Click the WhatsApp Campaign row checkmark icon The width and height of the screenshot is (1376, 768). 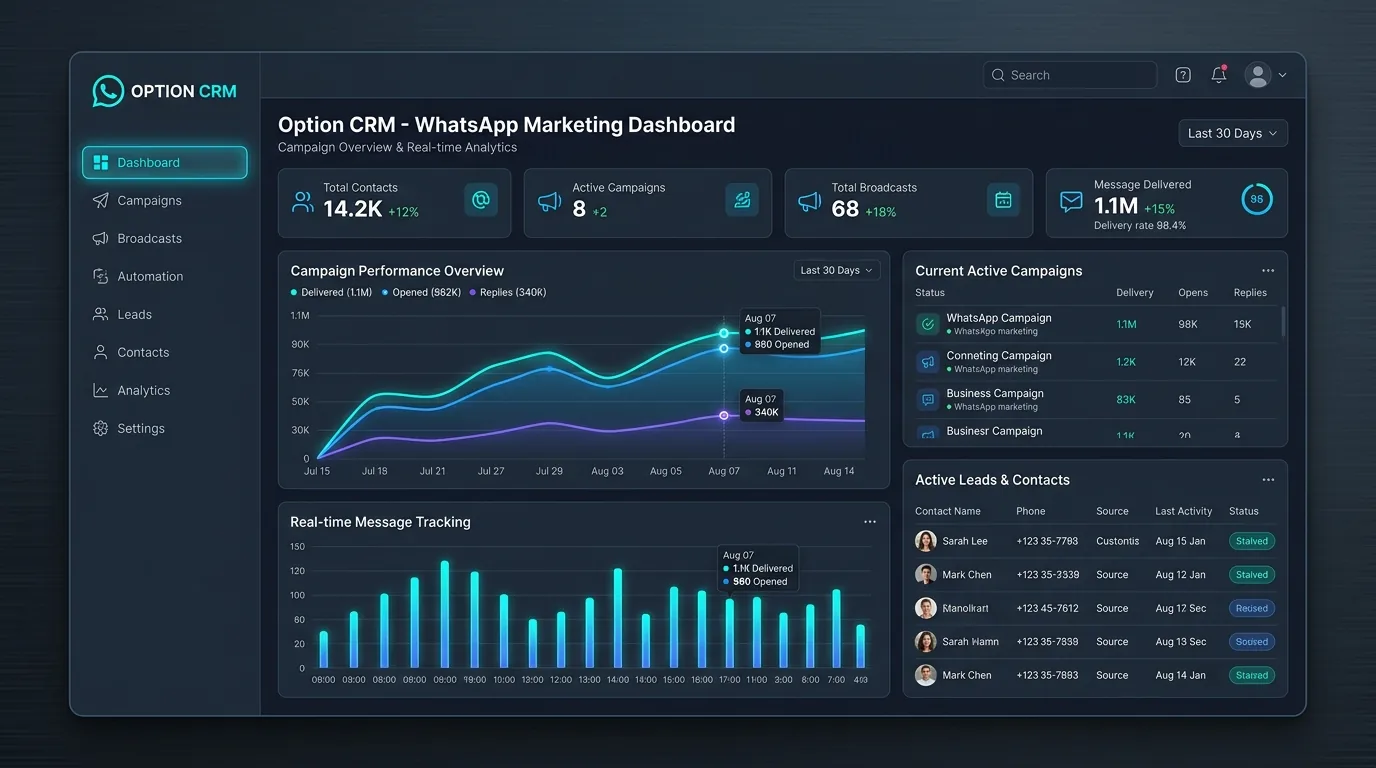928,324
